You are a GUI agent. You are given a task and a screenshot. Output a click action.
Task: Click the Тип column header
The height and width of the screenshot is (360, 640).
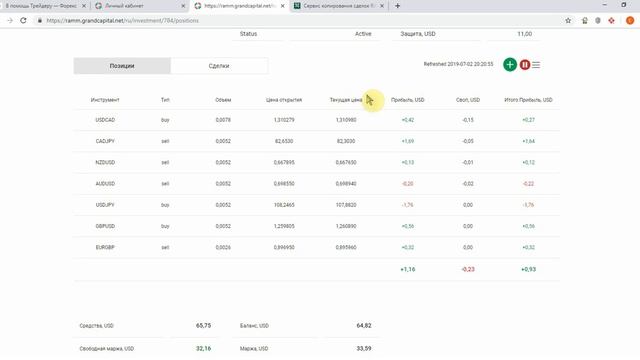(165, 100)
